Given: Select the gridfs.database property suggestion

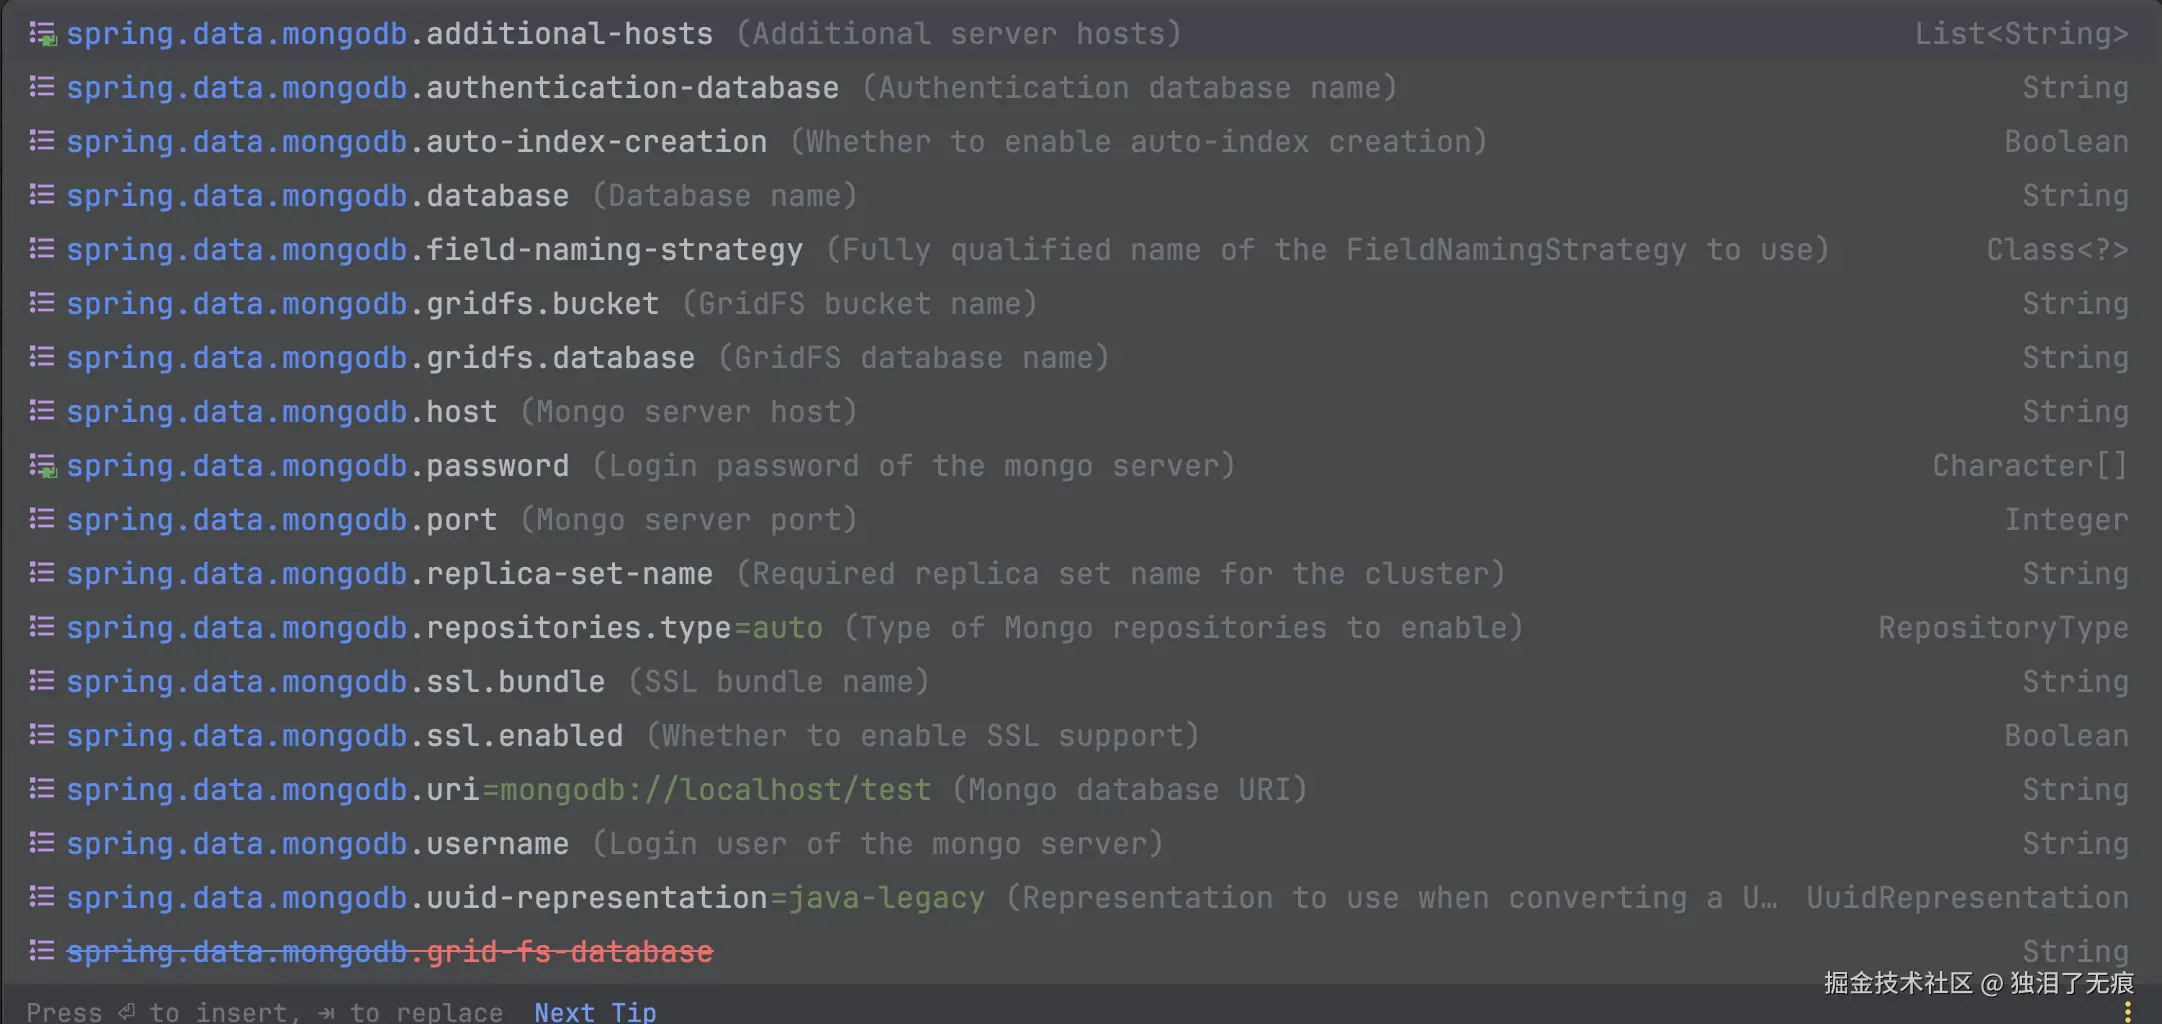Looking at the screenshot, I should click(x=380, y=358).
